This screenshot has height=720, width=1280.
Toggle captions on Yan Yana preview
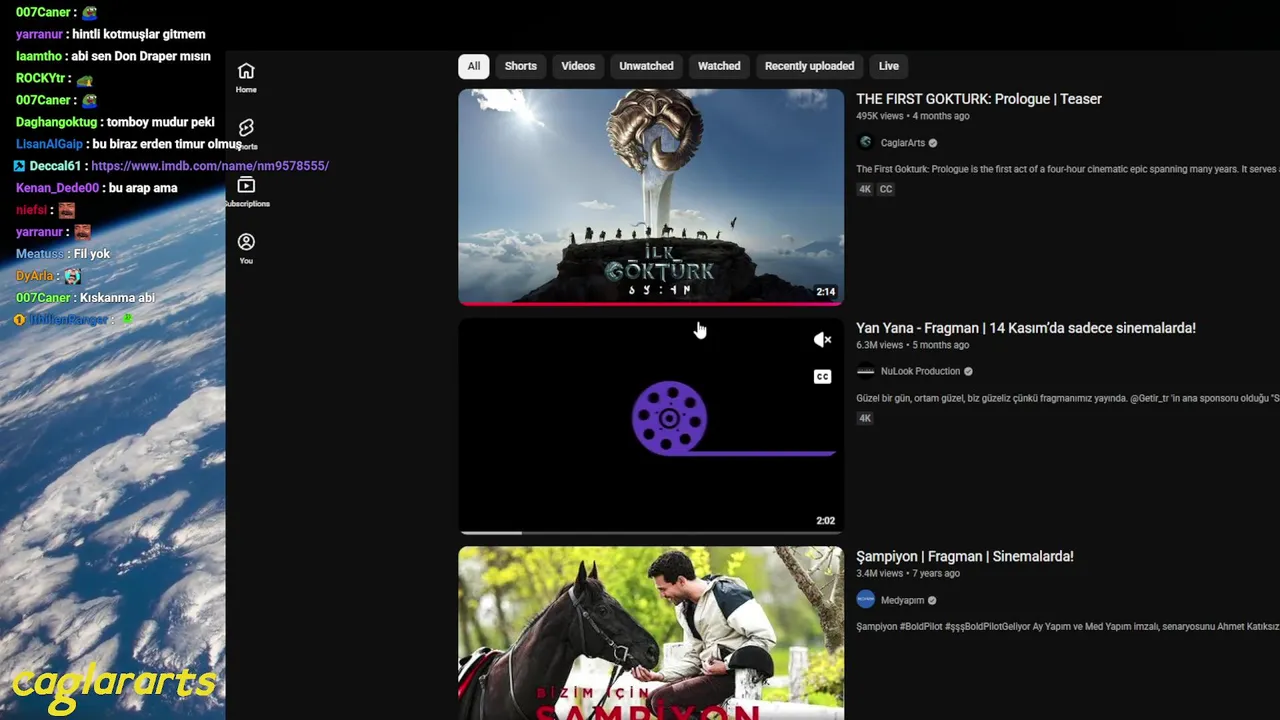point(822,377)
